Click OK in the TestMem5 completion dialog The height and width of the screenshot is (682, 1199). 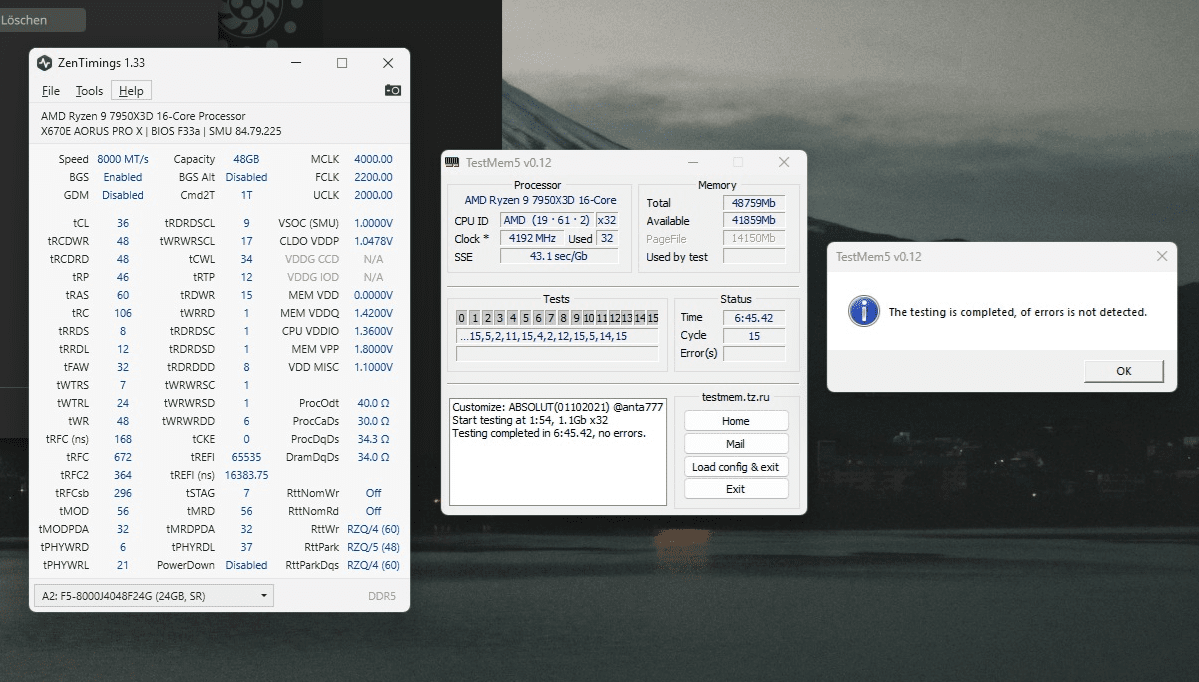pyautogui.click(x=1123, y=371)
